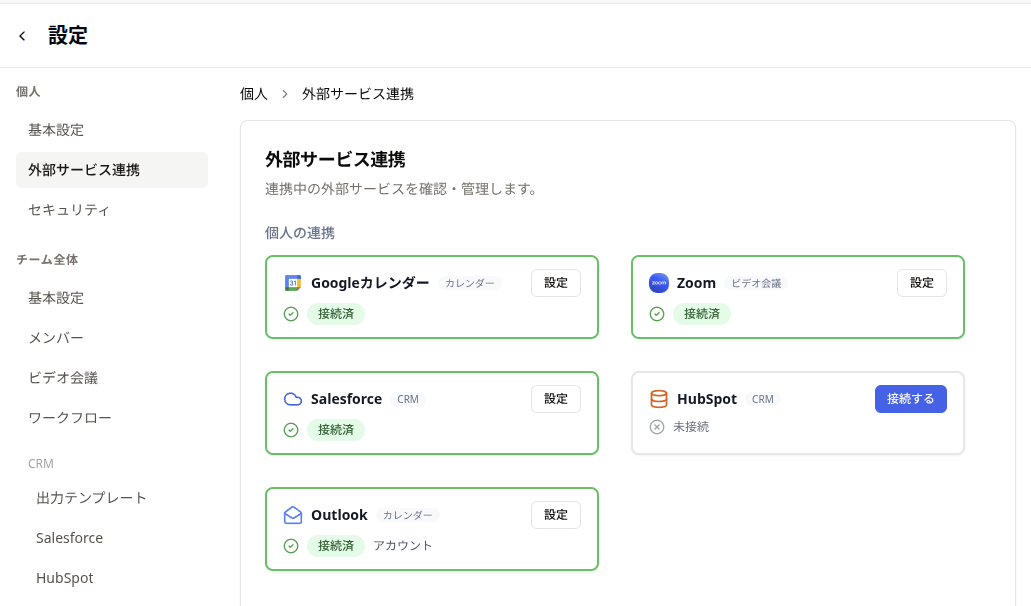
Task: Click the Outlook card title
Action: (x=339, y=515)
